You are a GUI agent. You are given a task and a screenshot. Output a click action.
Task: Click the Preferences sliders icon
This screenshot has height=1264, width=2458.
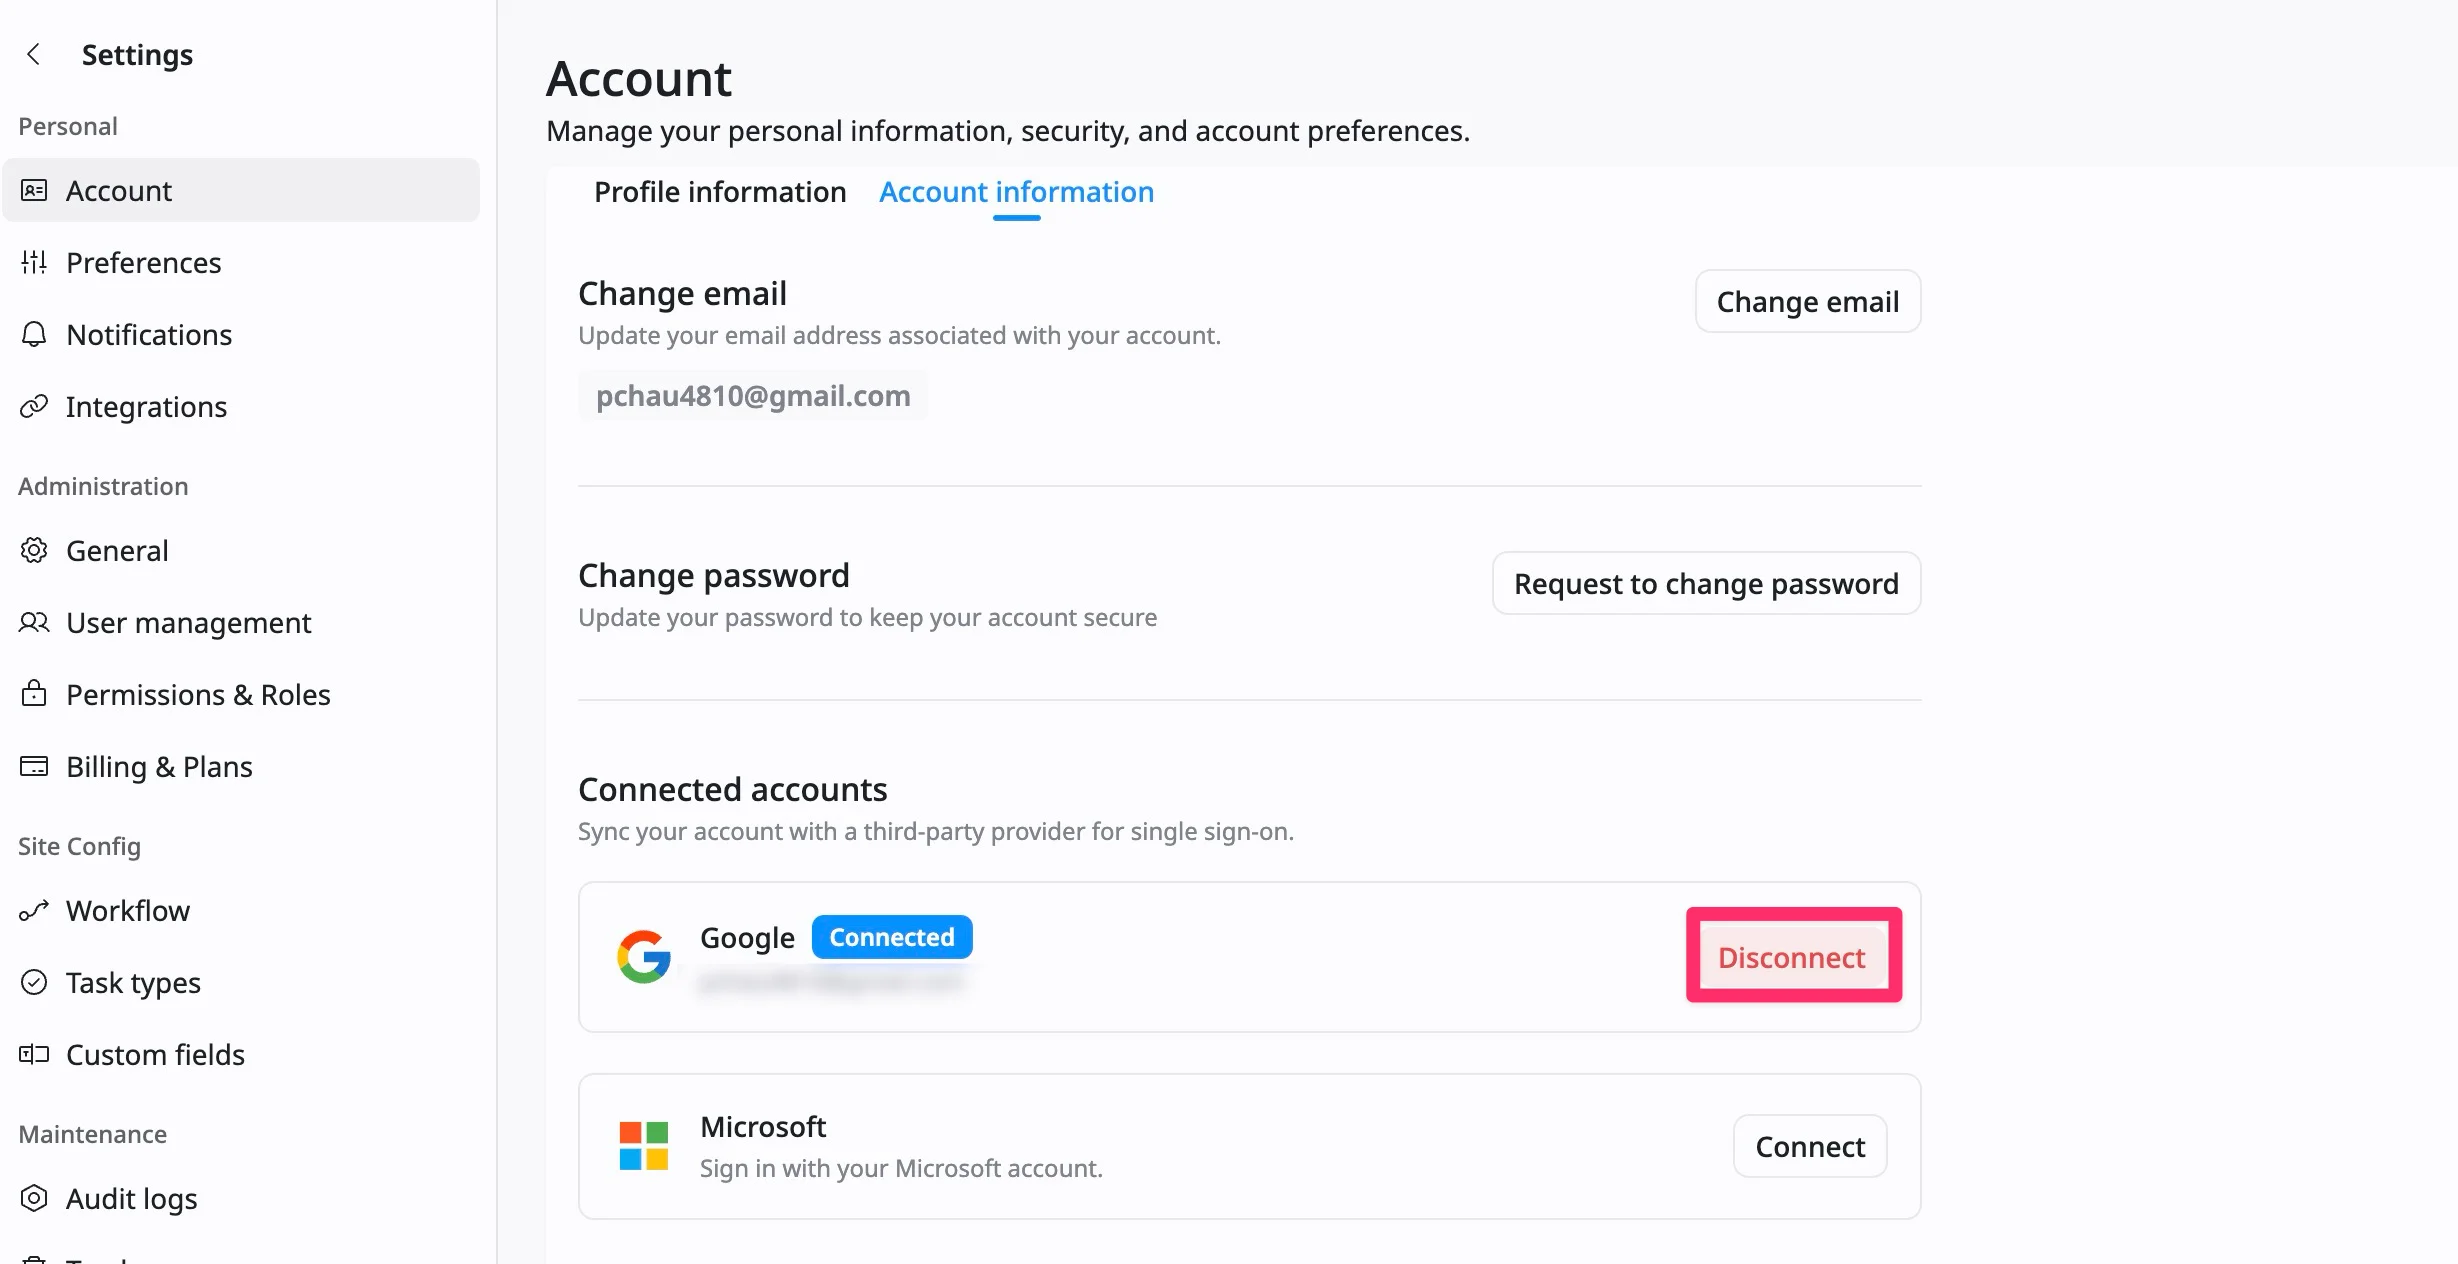point(34,262)
